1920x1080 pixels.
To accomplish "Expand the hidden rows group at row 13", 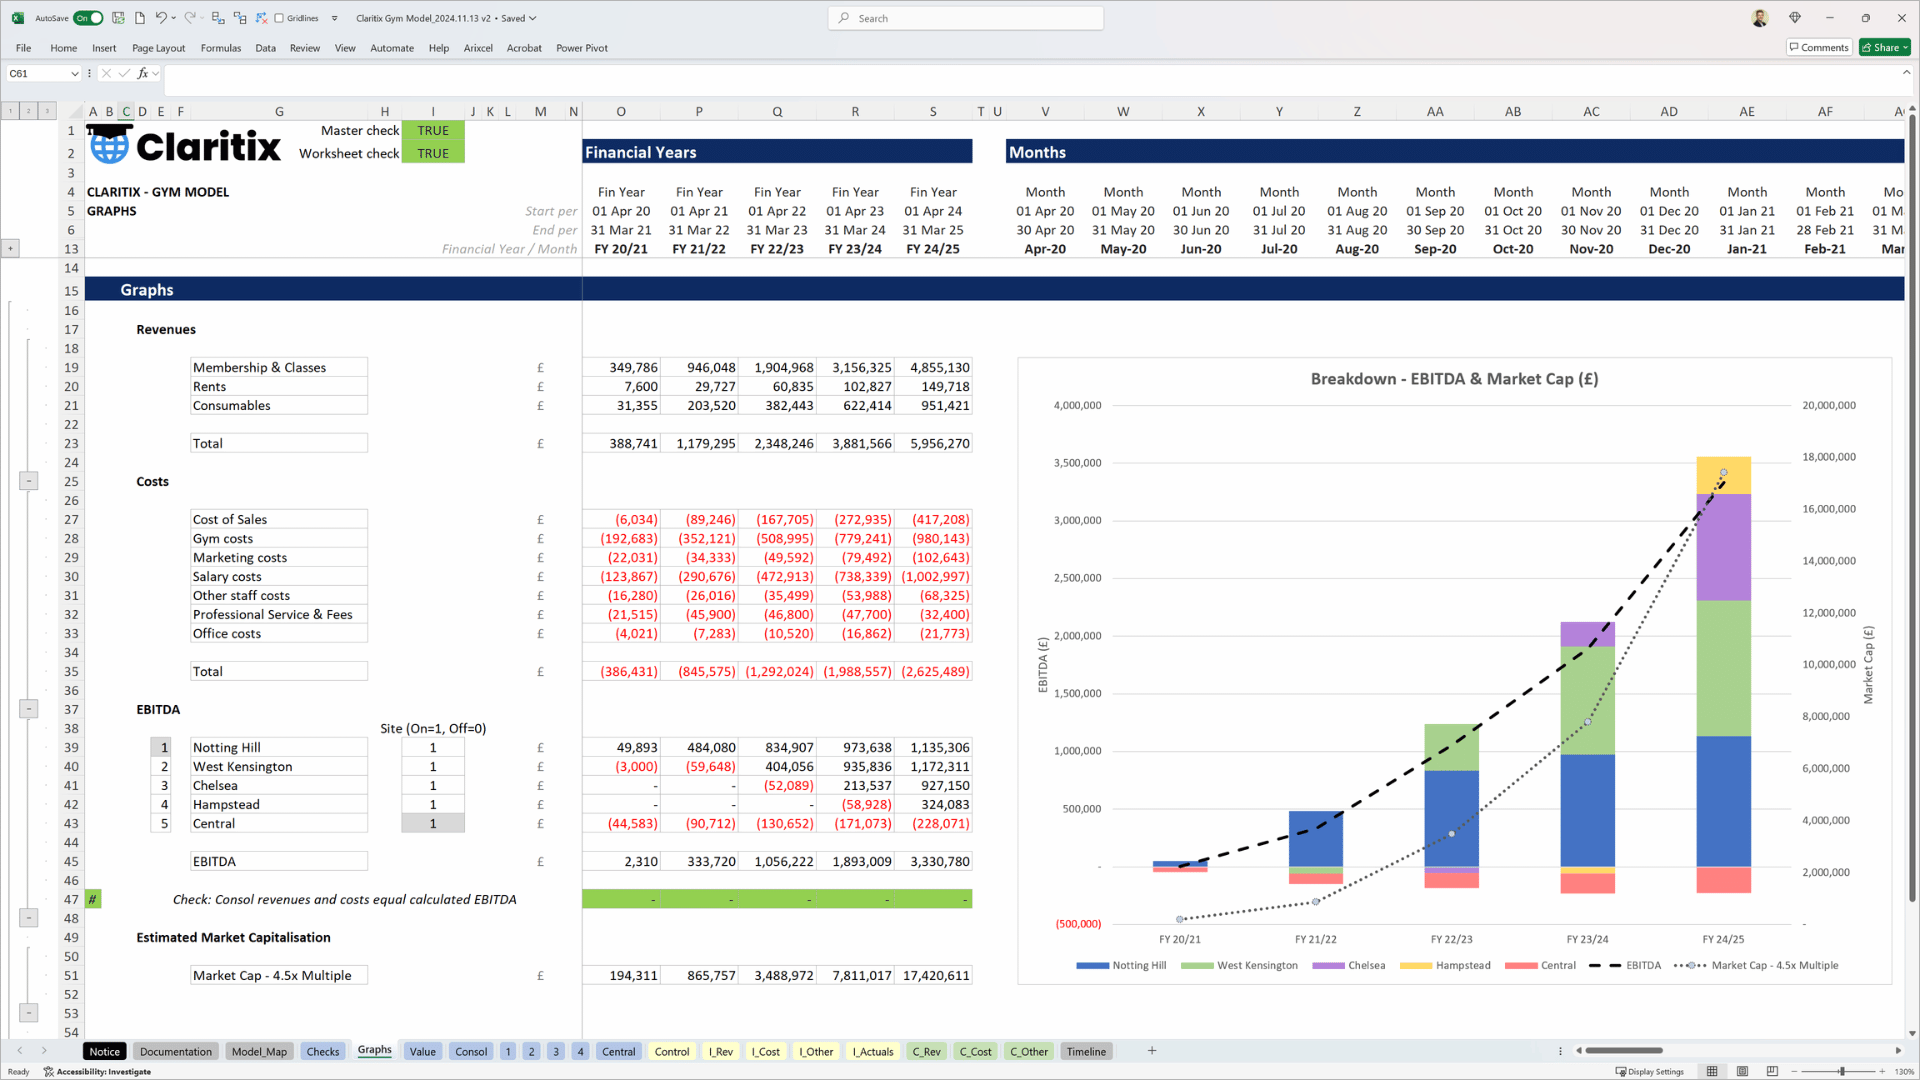I will 10,248.
